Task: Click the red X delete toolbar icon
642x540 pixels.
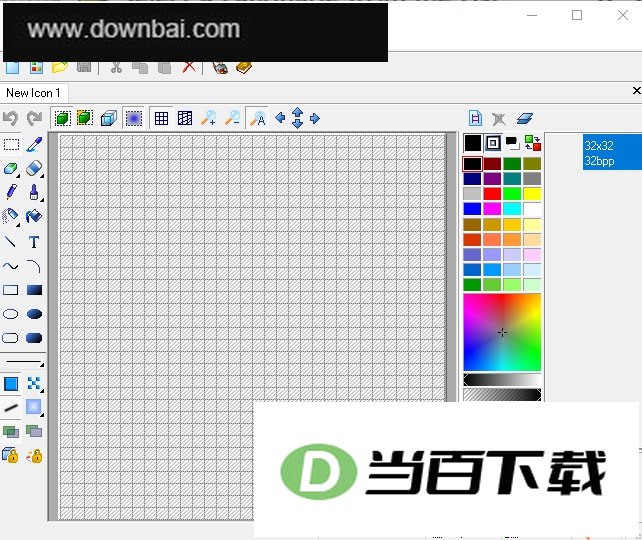Action: (x=189, y=67)
